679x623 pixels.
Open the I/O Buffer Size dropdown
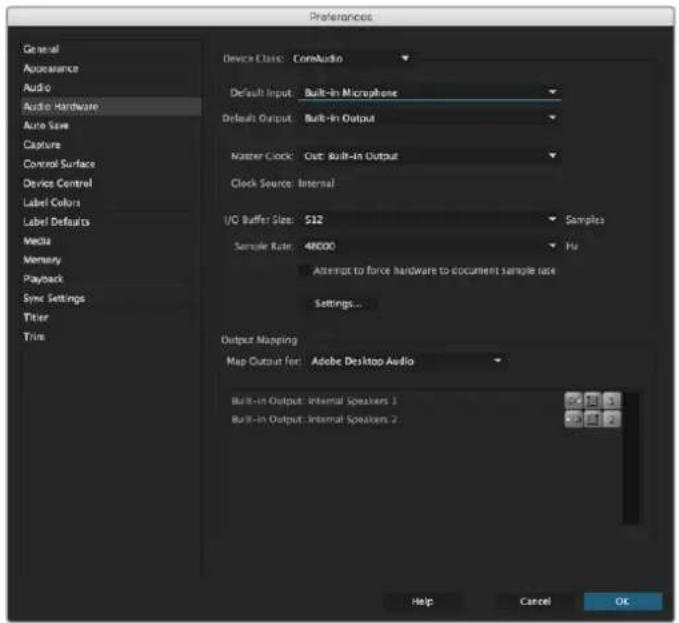pos(430,220)
